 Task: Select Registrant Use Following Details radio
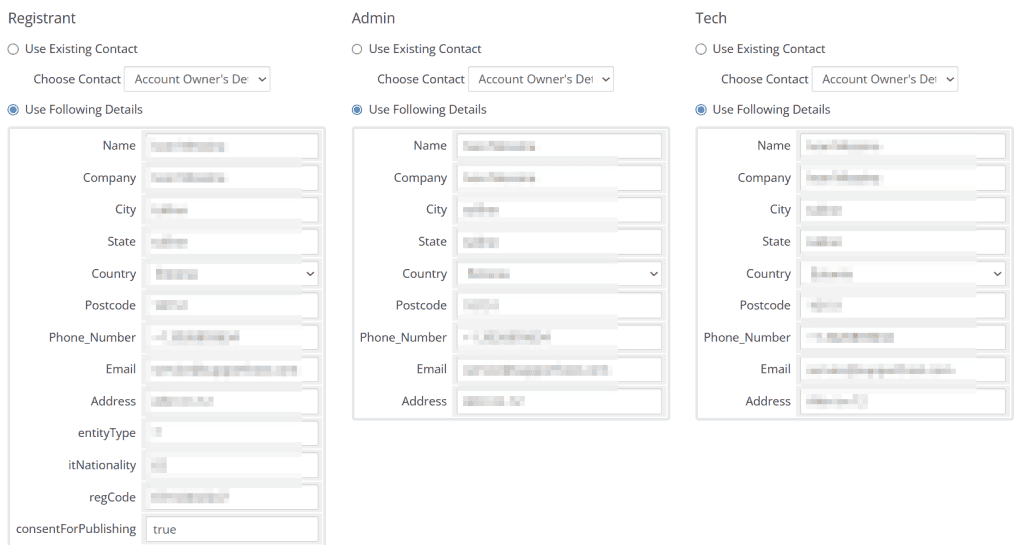(13, 110)
